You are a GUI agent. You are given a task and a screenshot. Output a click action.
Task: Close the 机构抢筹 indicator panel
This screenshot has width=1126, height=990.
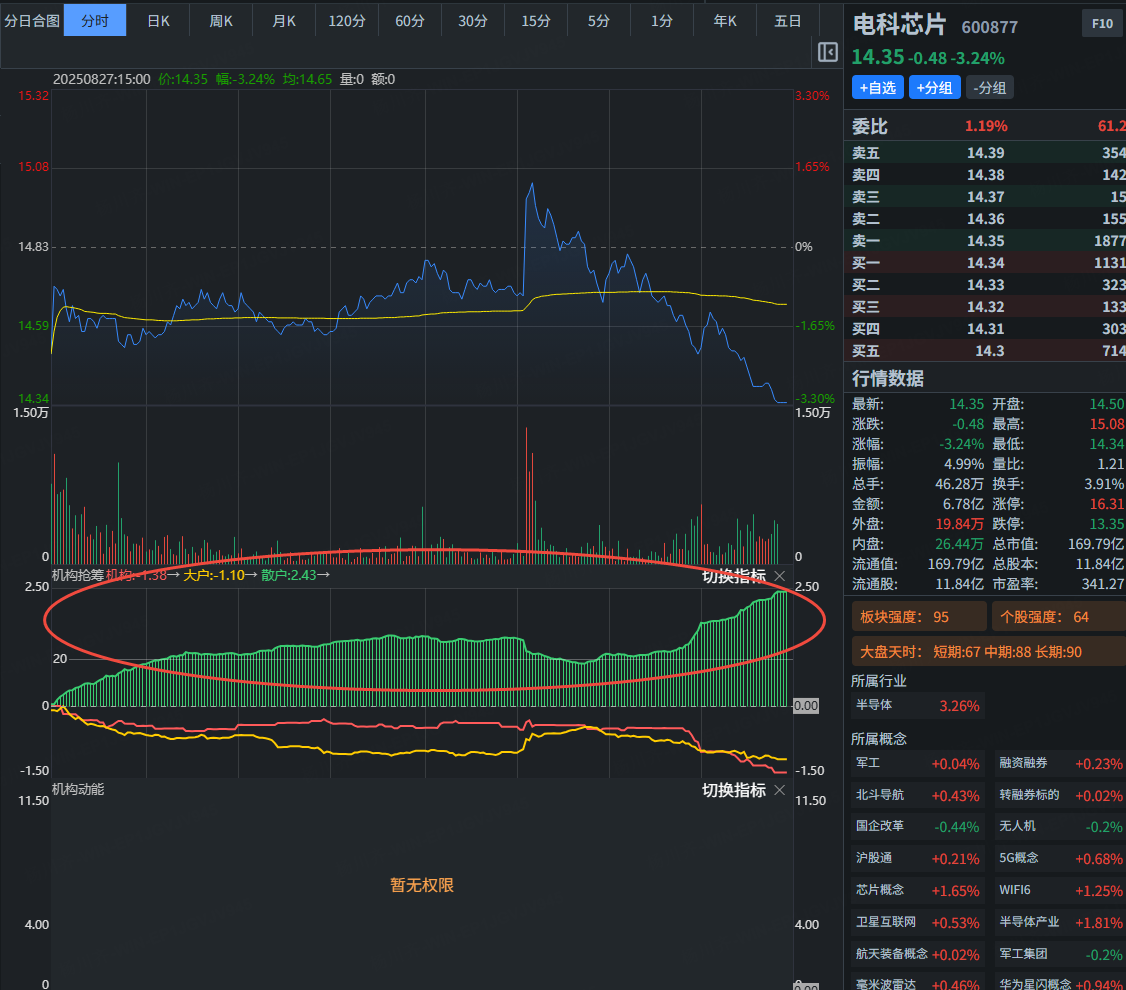(780, 576)
